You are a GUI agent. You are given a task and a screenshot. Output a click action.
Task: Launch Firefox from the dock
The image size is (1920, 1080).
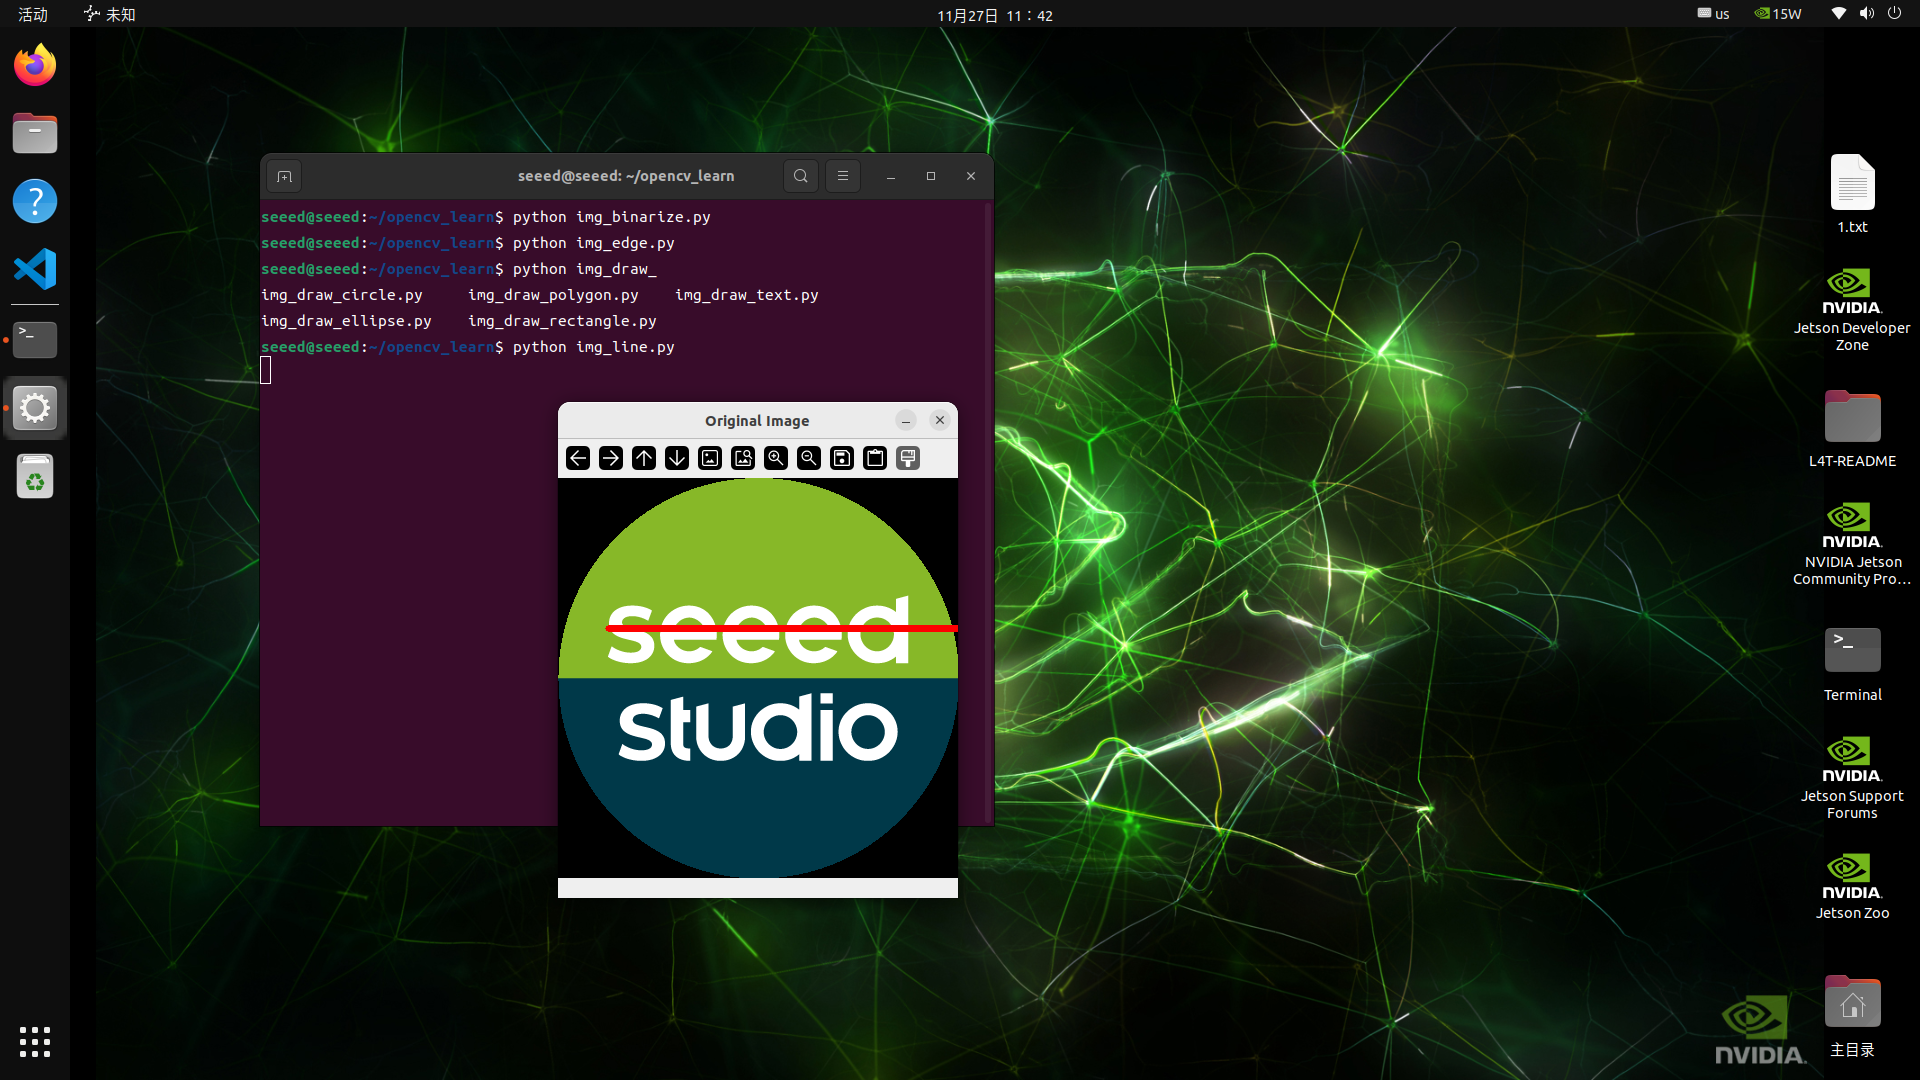point(35,66)
